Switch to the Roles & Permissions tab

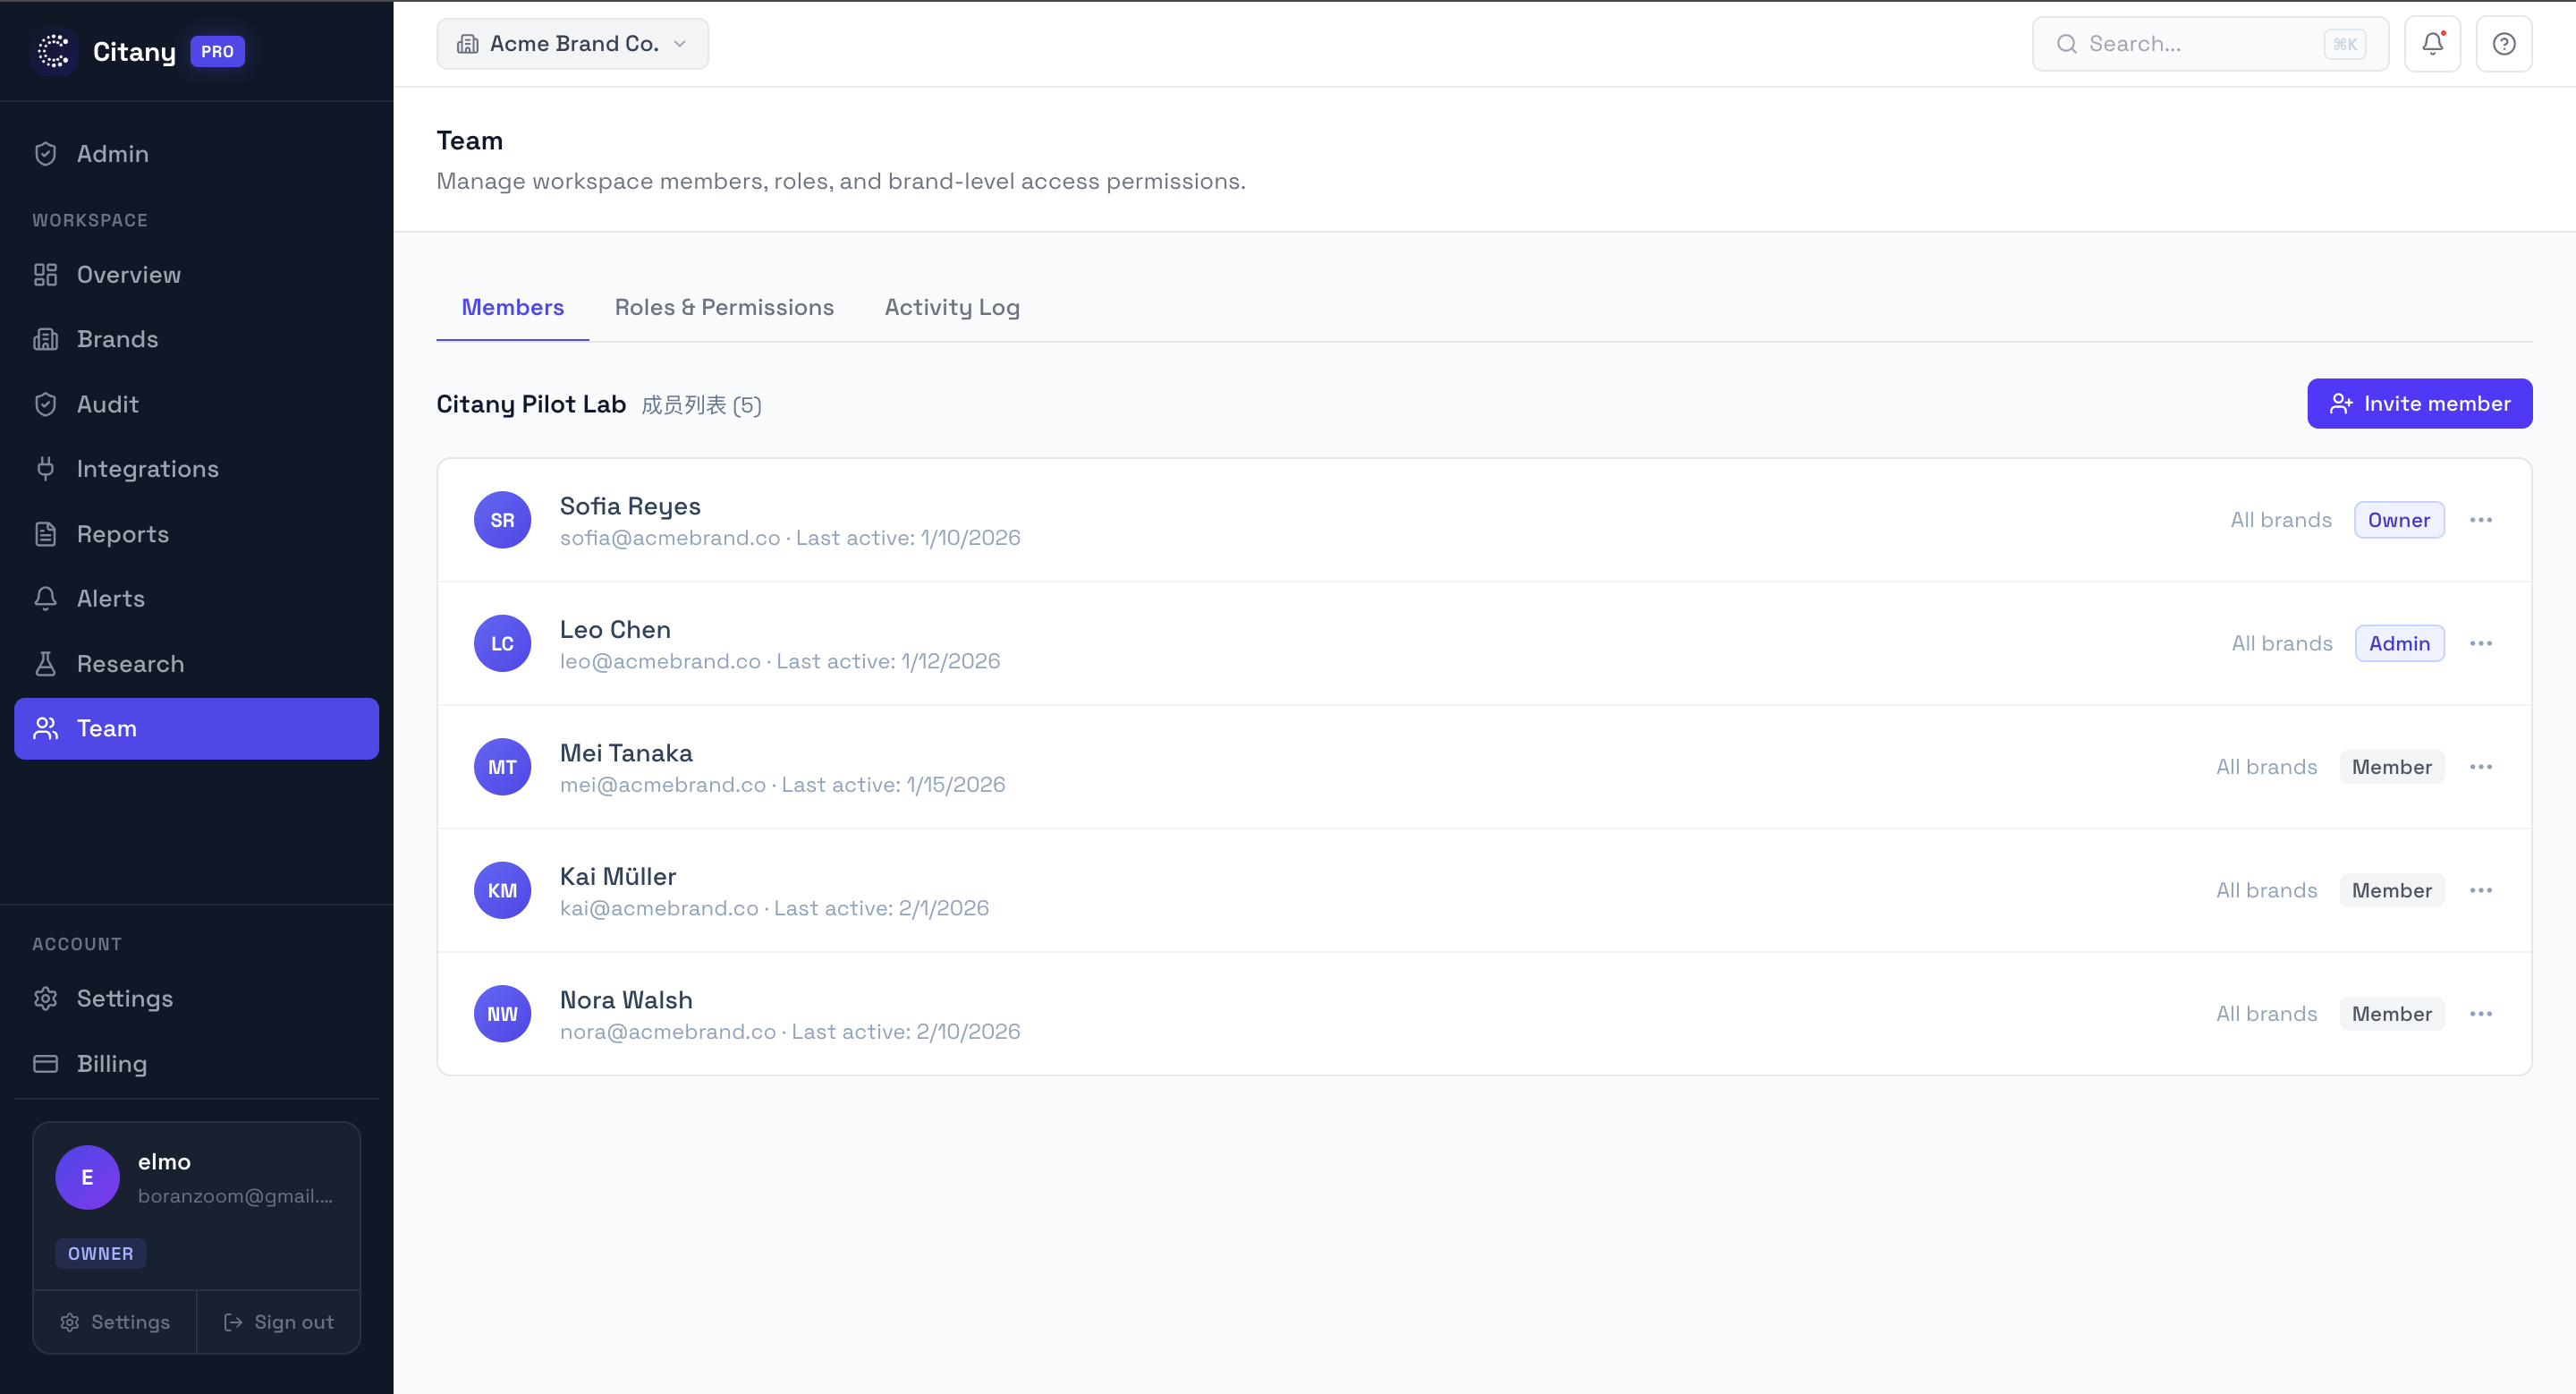point(723,307)
